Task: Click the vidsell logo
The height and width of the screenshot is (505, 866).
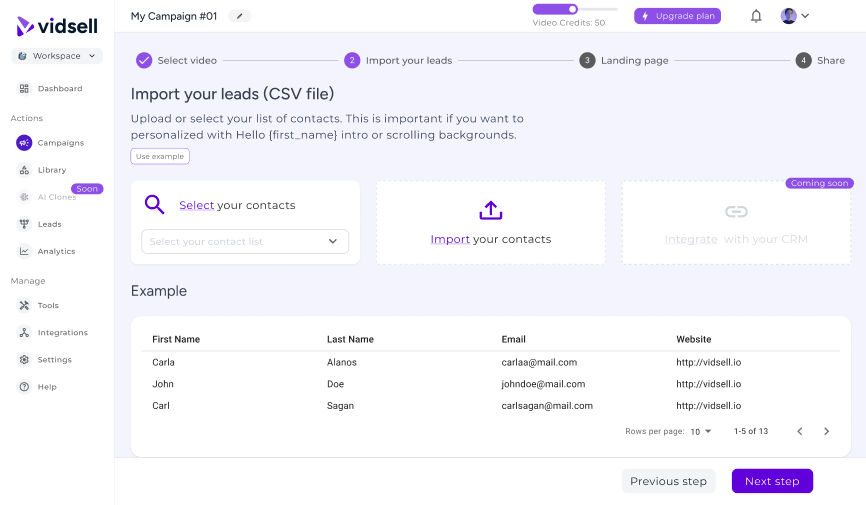Action: [x=57, y=26]
